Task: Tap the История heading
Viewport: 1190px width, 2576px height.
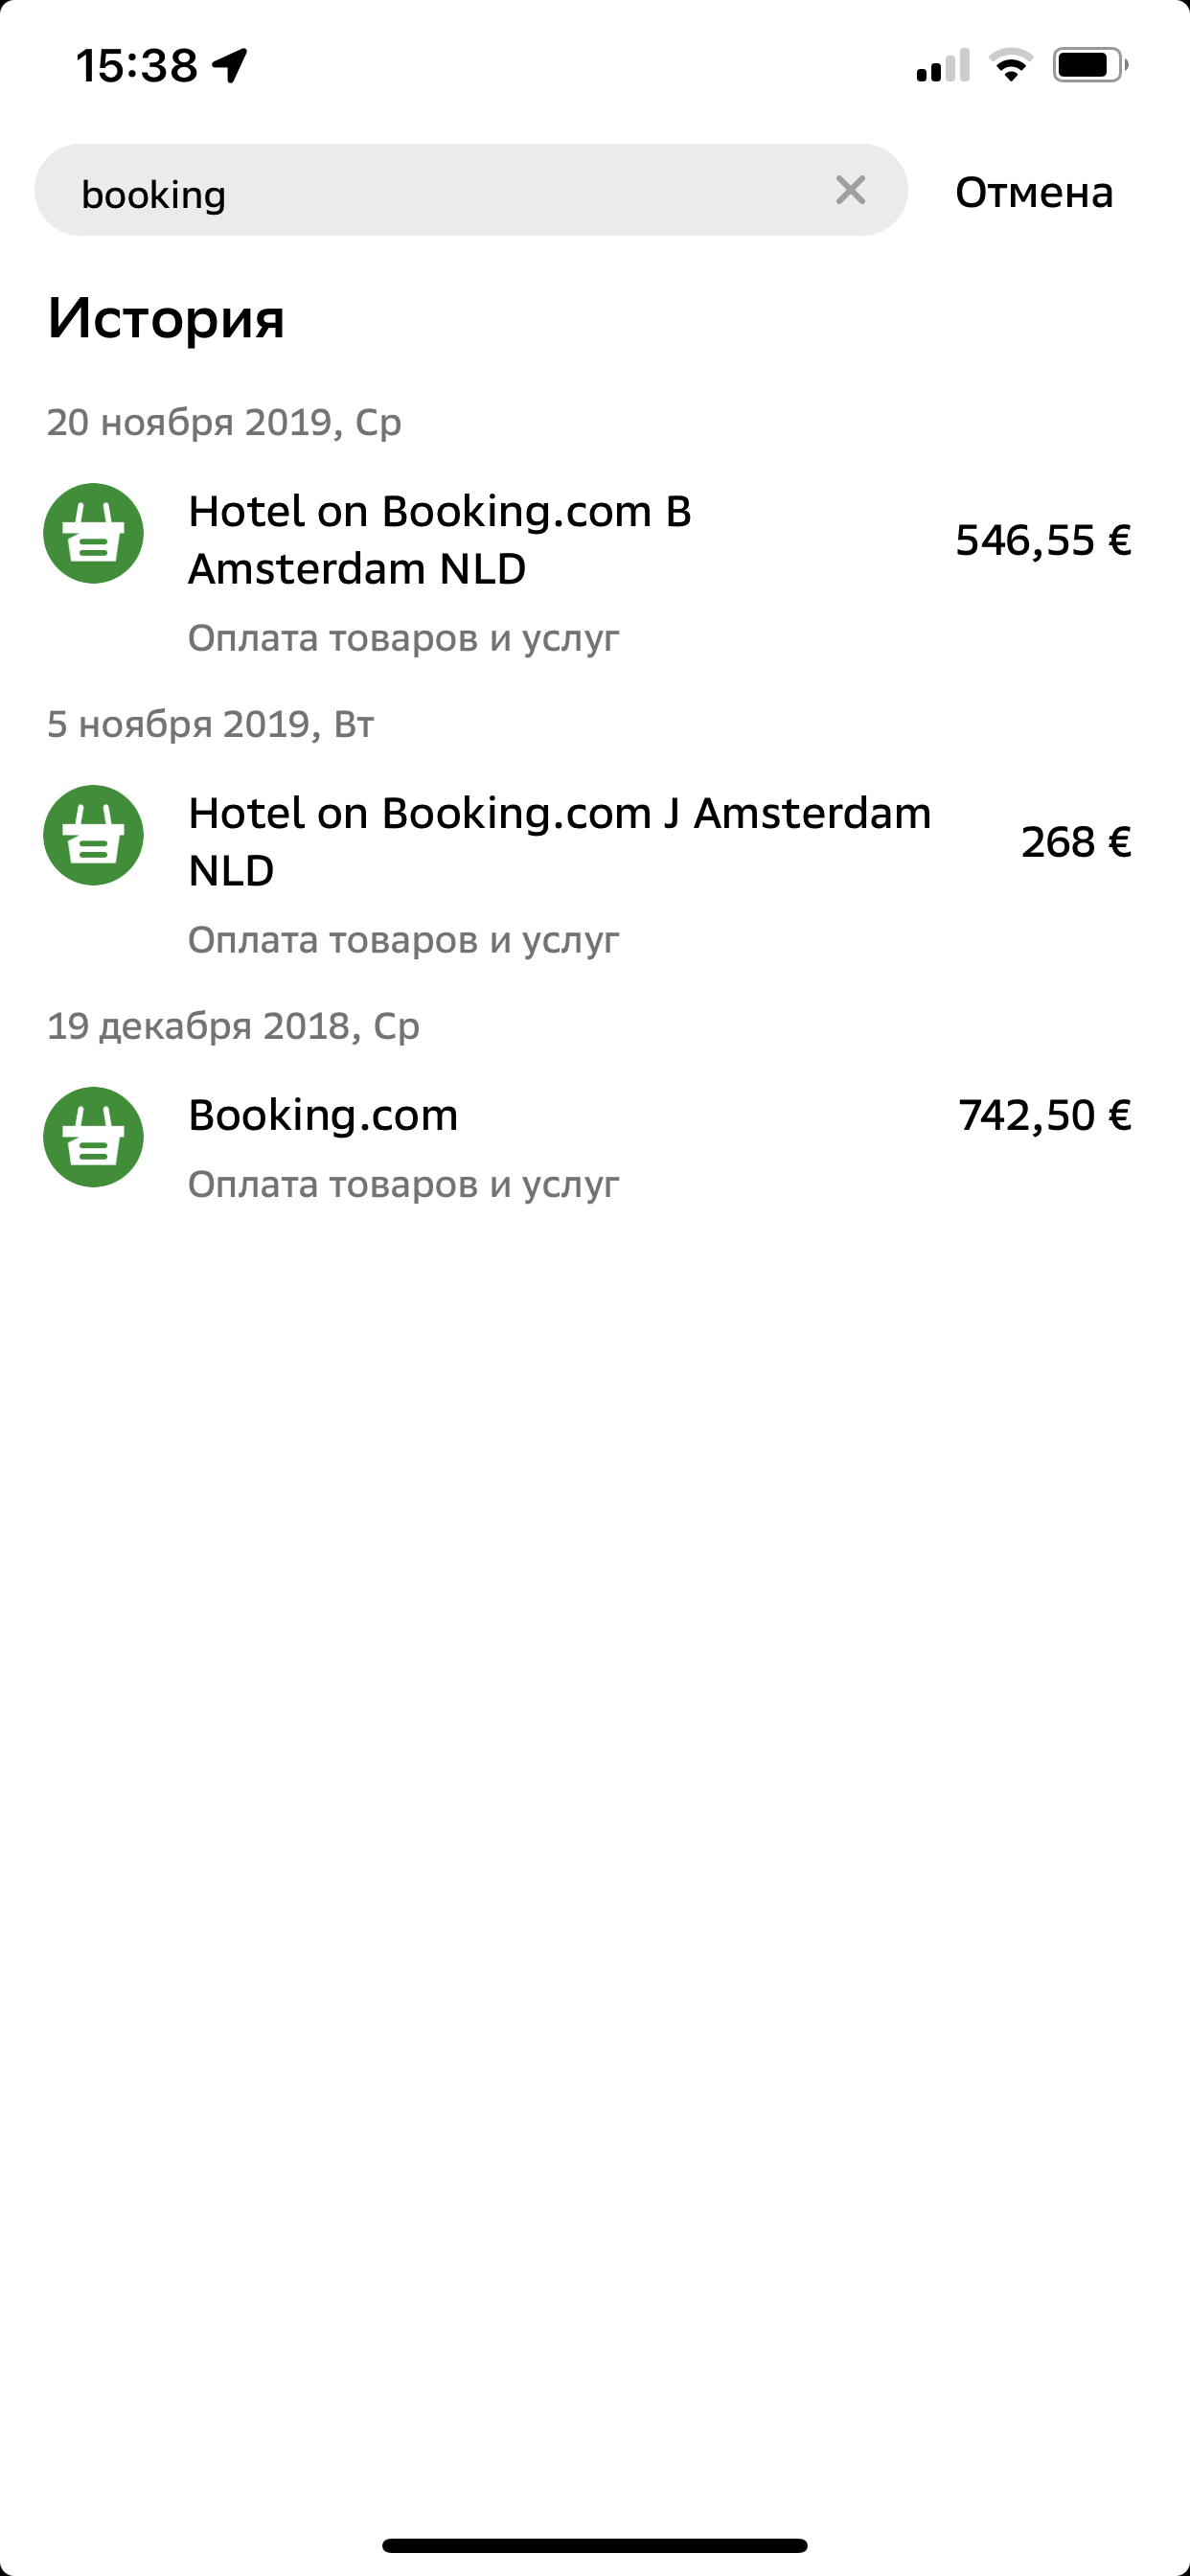Action: click(166, 318)
